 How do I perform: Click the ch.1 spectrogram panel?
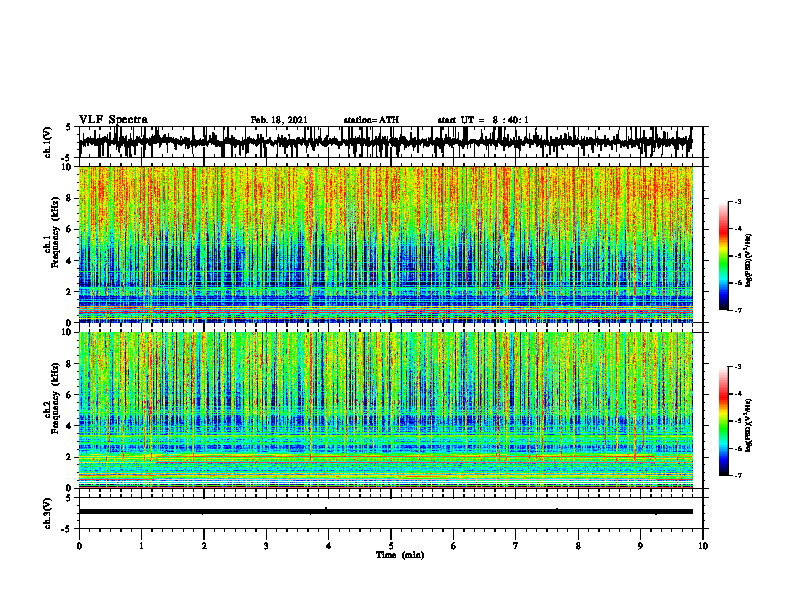385,244
